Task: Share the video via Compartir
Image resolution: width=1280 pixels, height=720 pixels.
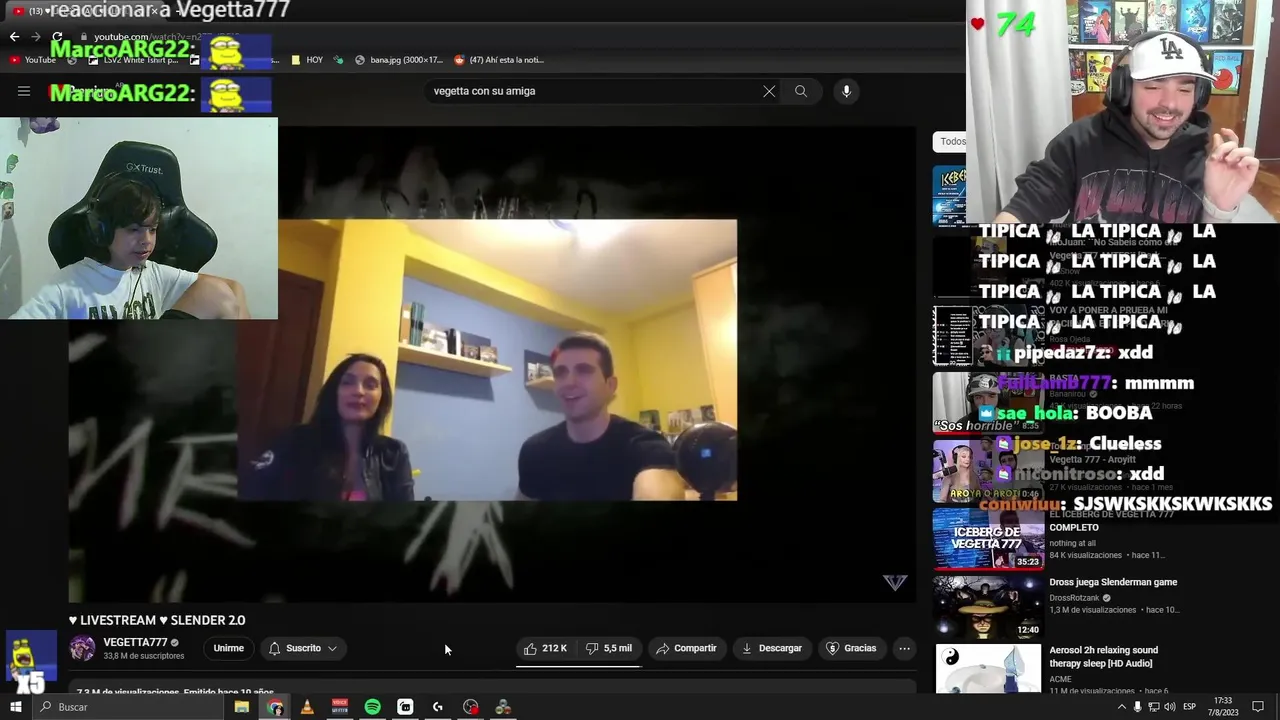Action: coord(686,648)
